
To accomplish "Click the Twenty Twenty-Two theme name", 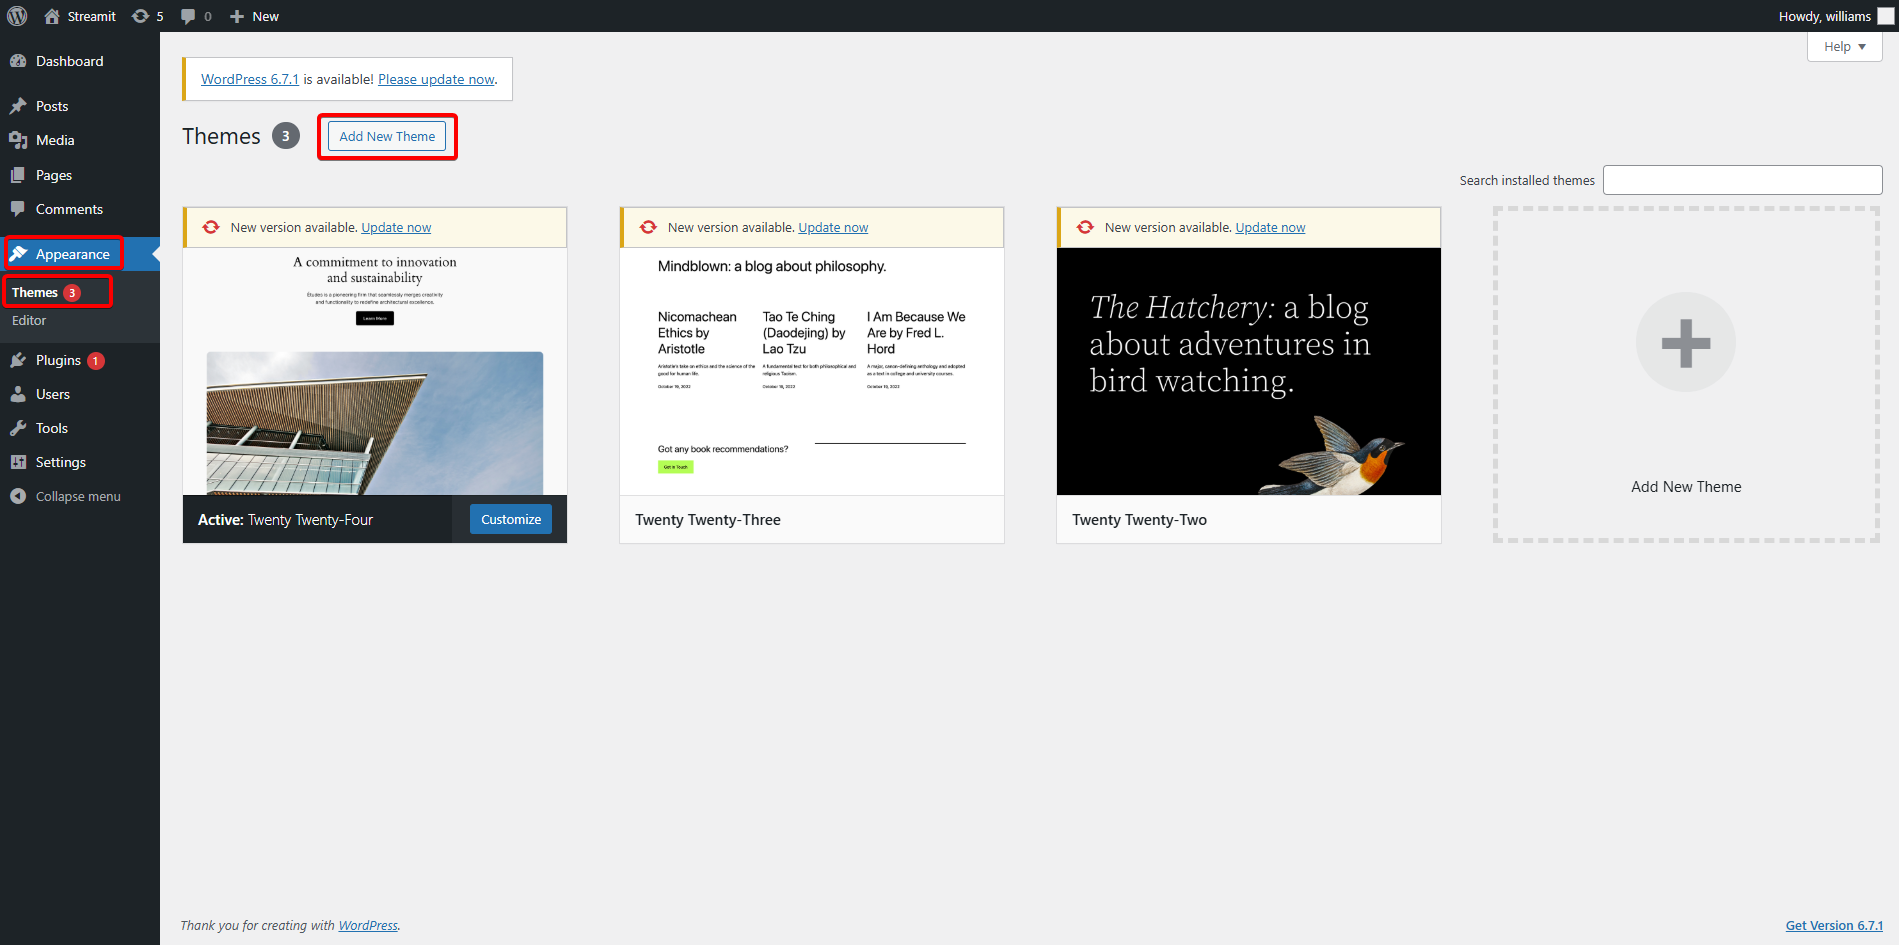I will [x=1139, y=520].
